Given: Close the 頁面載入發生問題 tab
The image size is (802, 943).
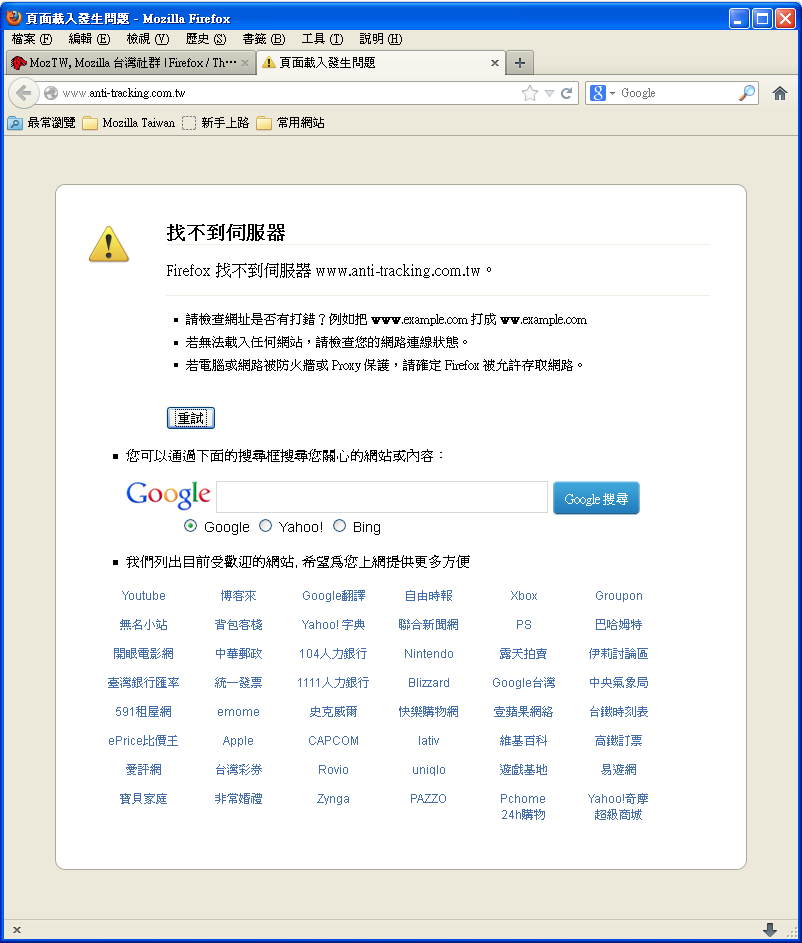Looking at the screenshot, I should pos(494,62).
